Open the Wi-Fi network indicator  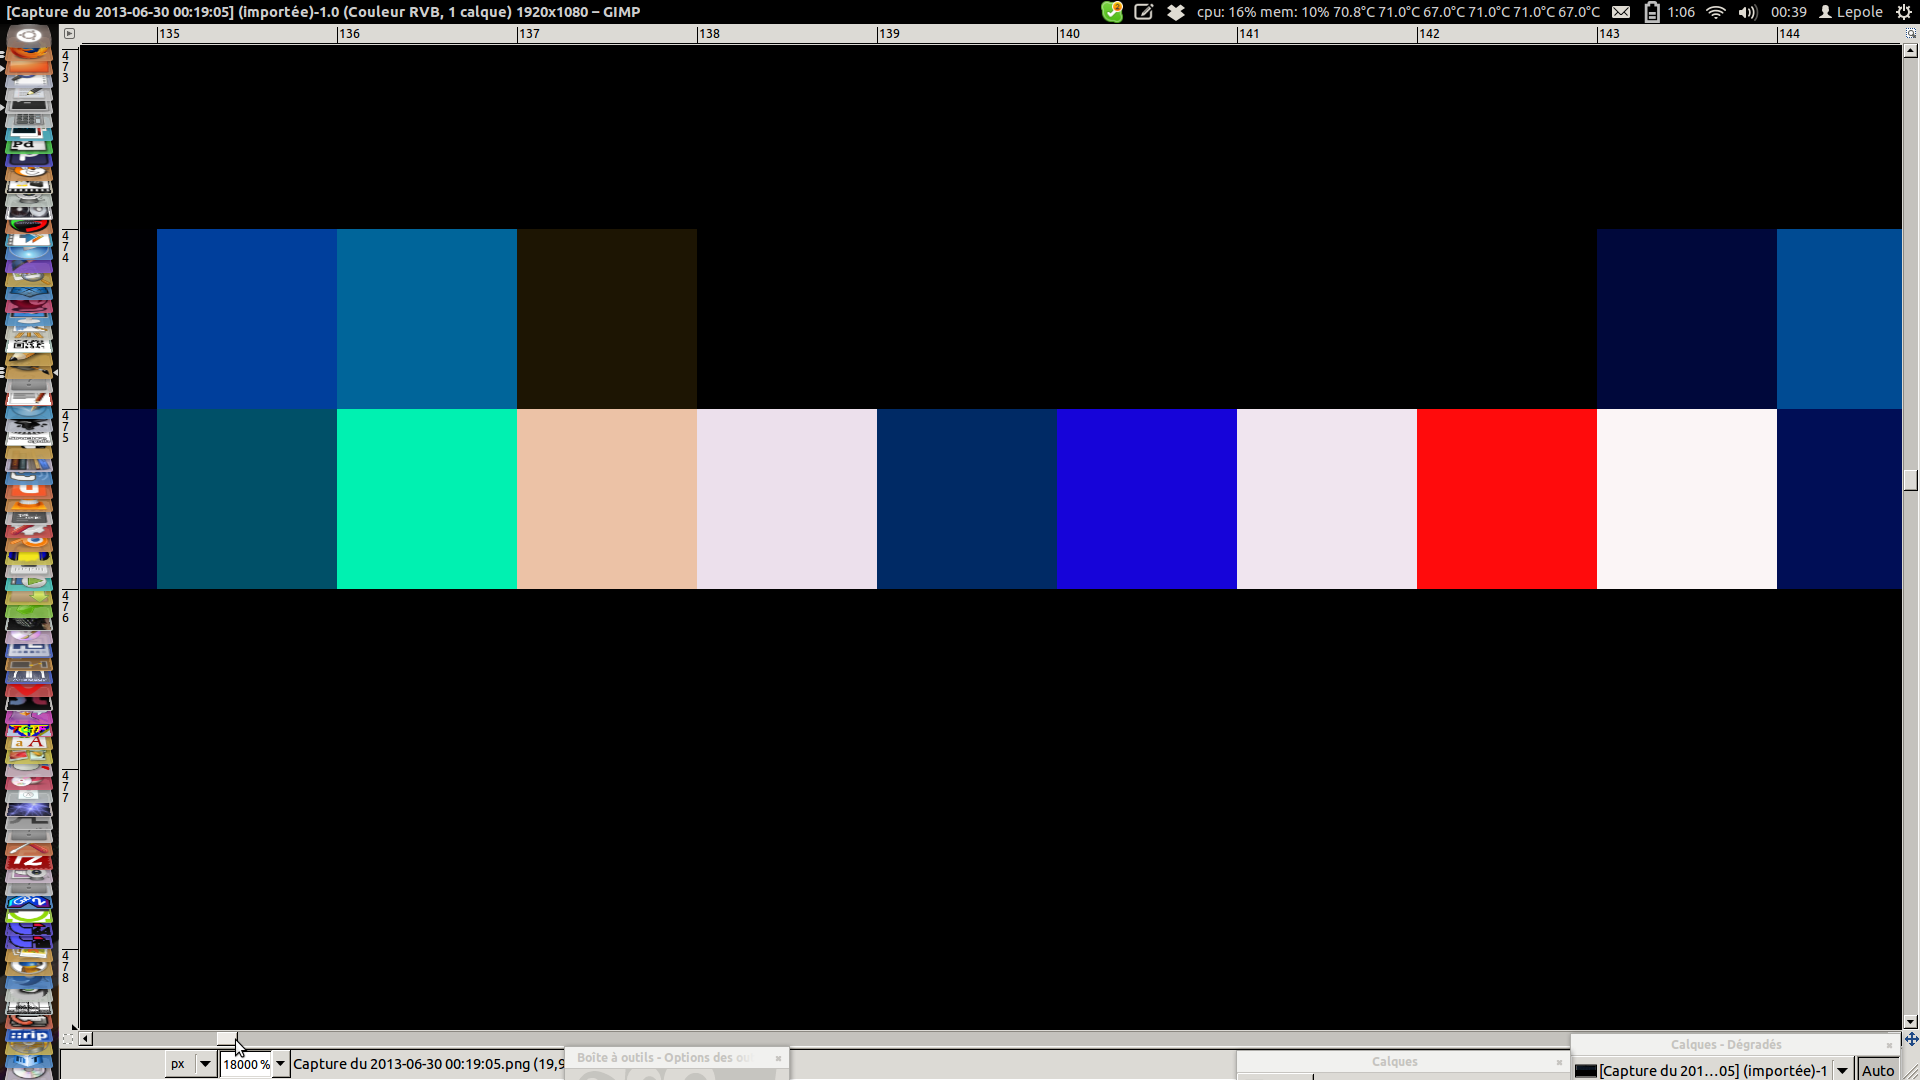[x=1716, y=12]
